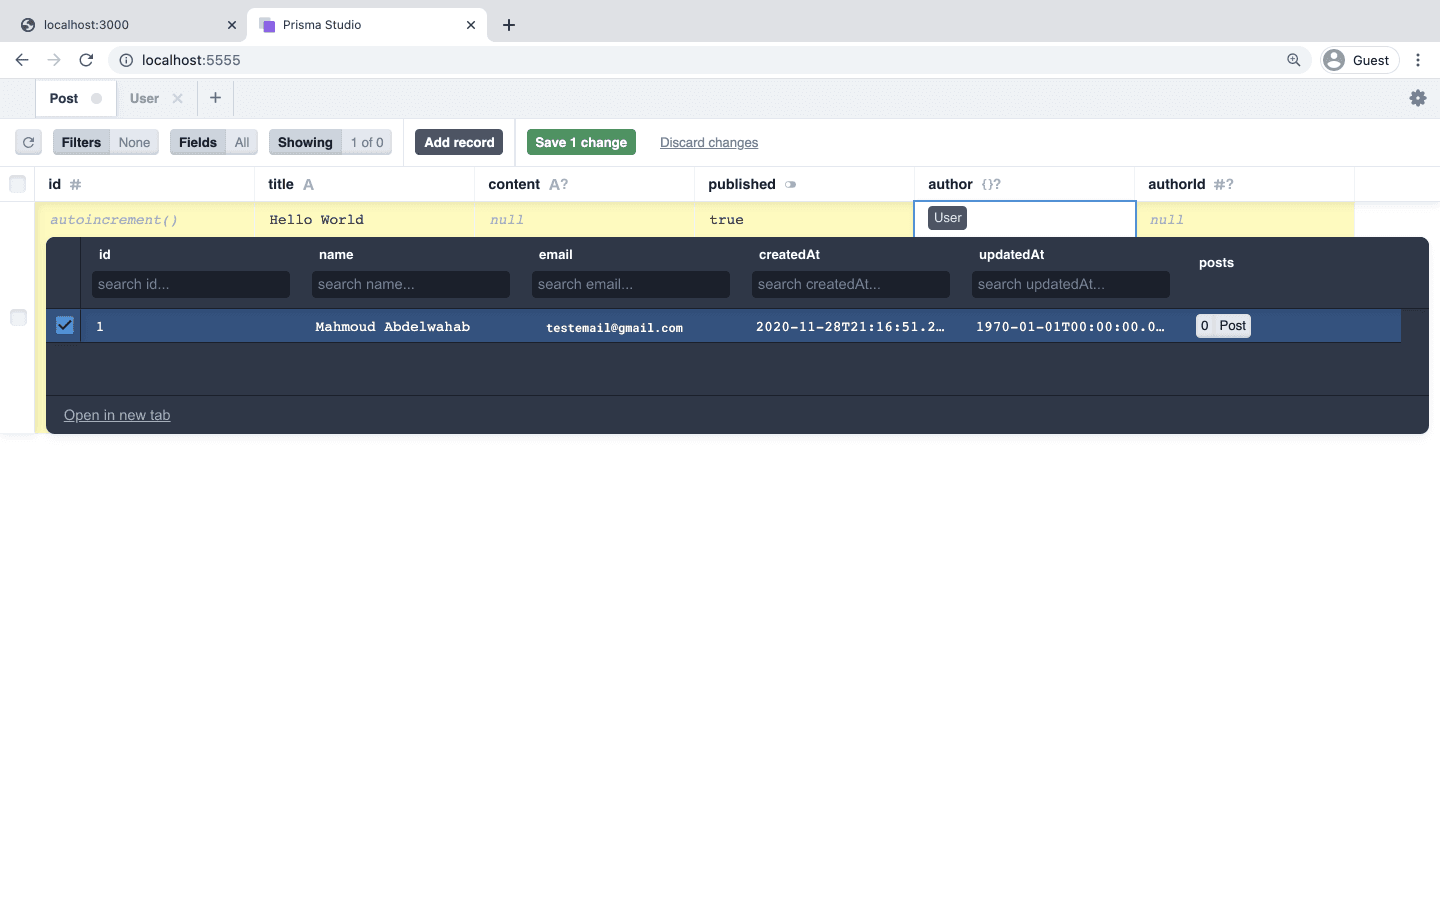This screenshot has width=1440, height=900.
Task: Click the "A" type icon on title column
Action: coord(306,184)
